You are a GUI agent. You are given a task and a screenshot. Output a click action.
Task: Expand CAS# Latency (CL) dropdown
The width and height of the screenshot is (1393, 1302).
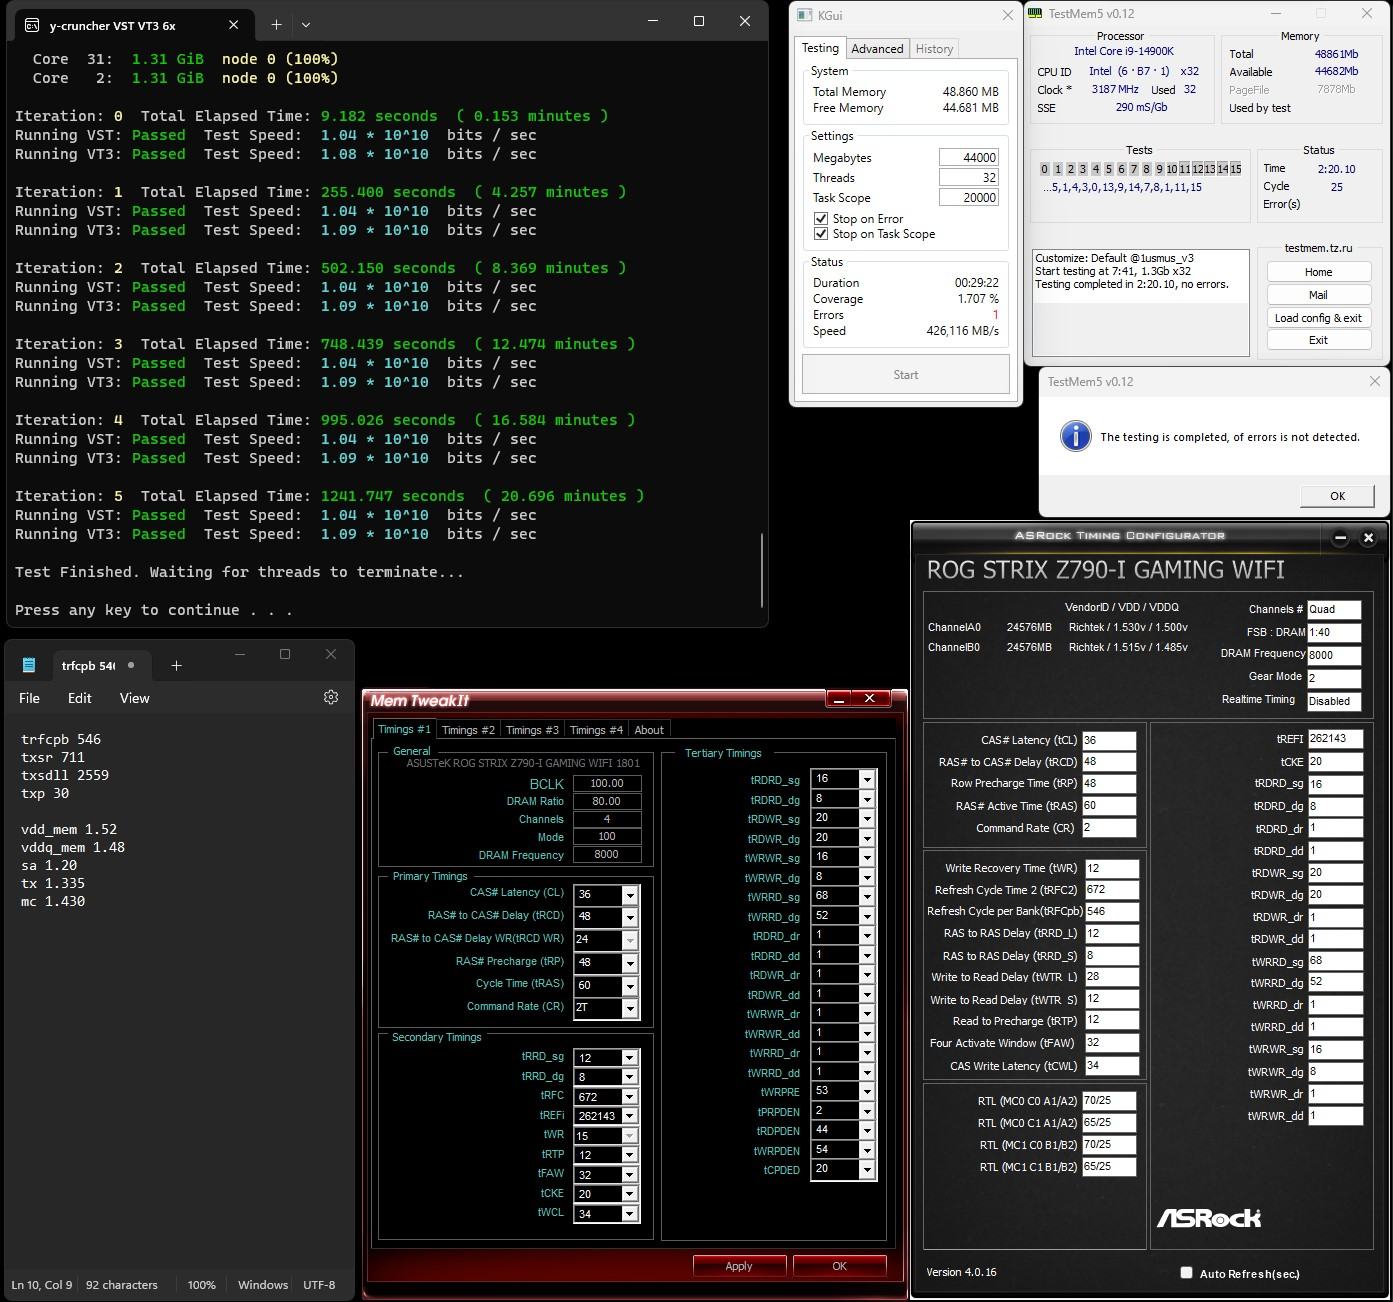click(x=630, y=895)
